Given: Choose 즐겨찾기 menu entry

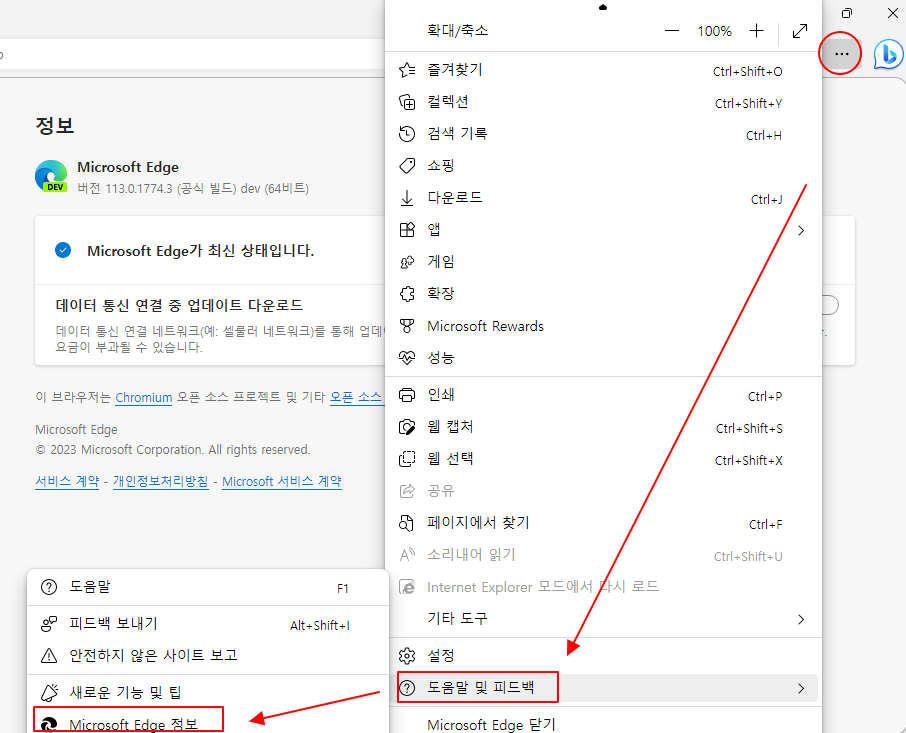Looking at the screenshot, I should tap(603, 70).
